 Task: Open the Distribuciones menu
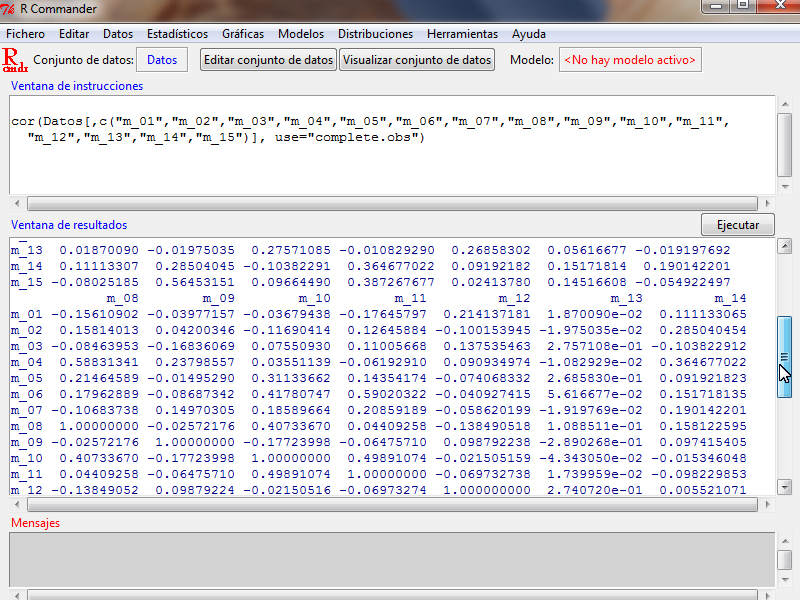click(x=375, y=34)
